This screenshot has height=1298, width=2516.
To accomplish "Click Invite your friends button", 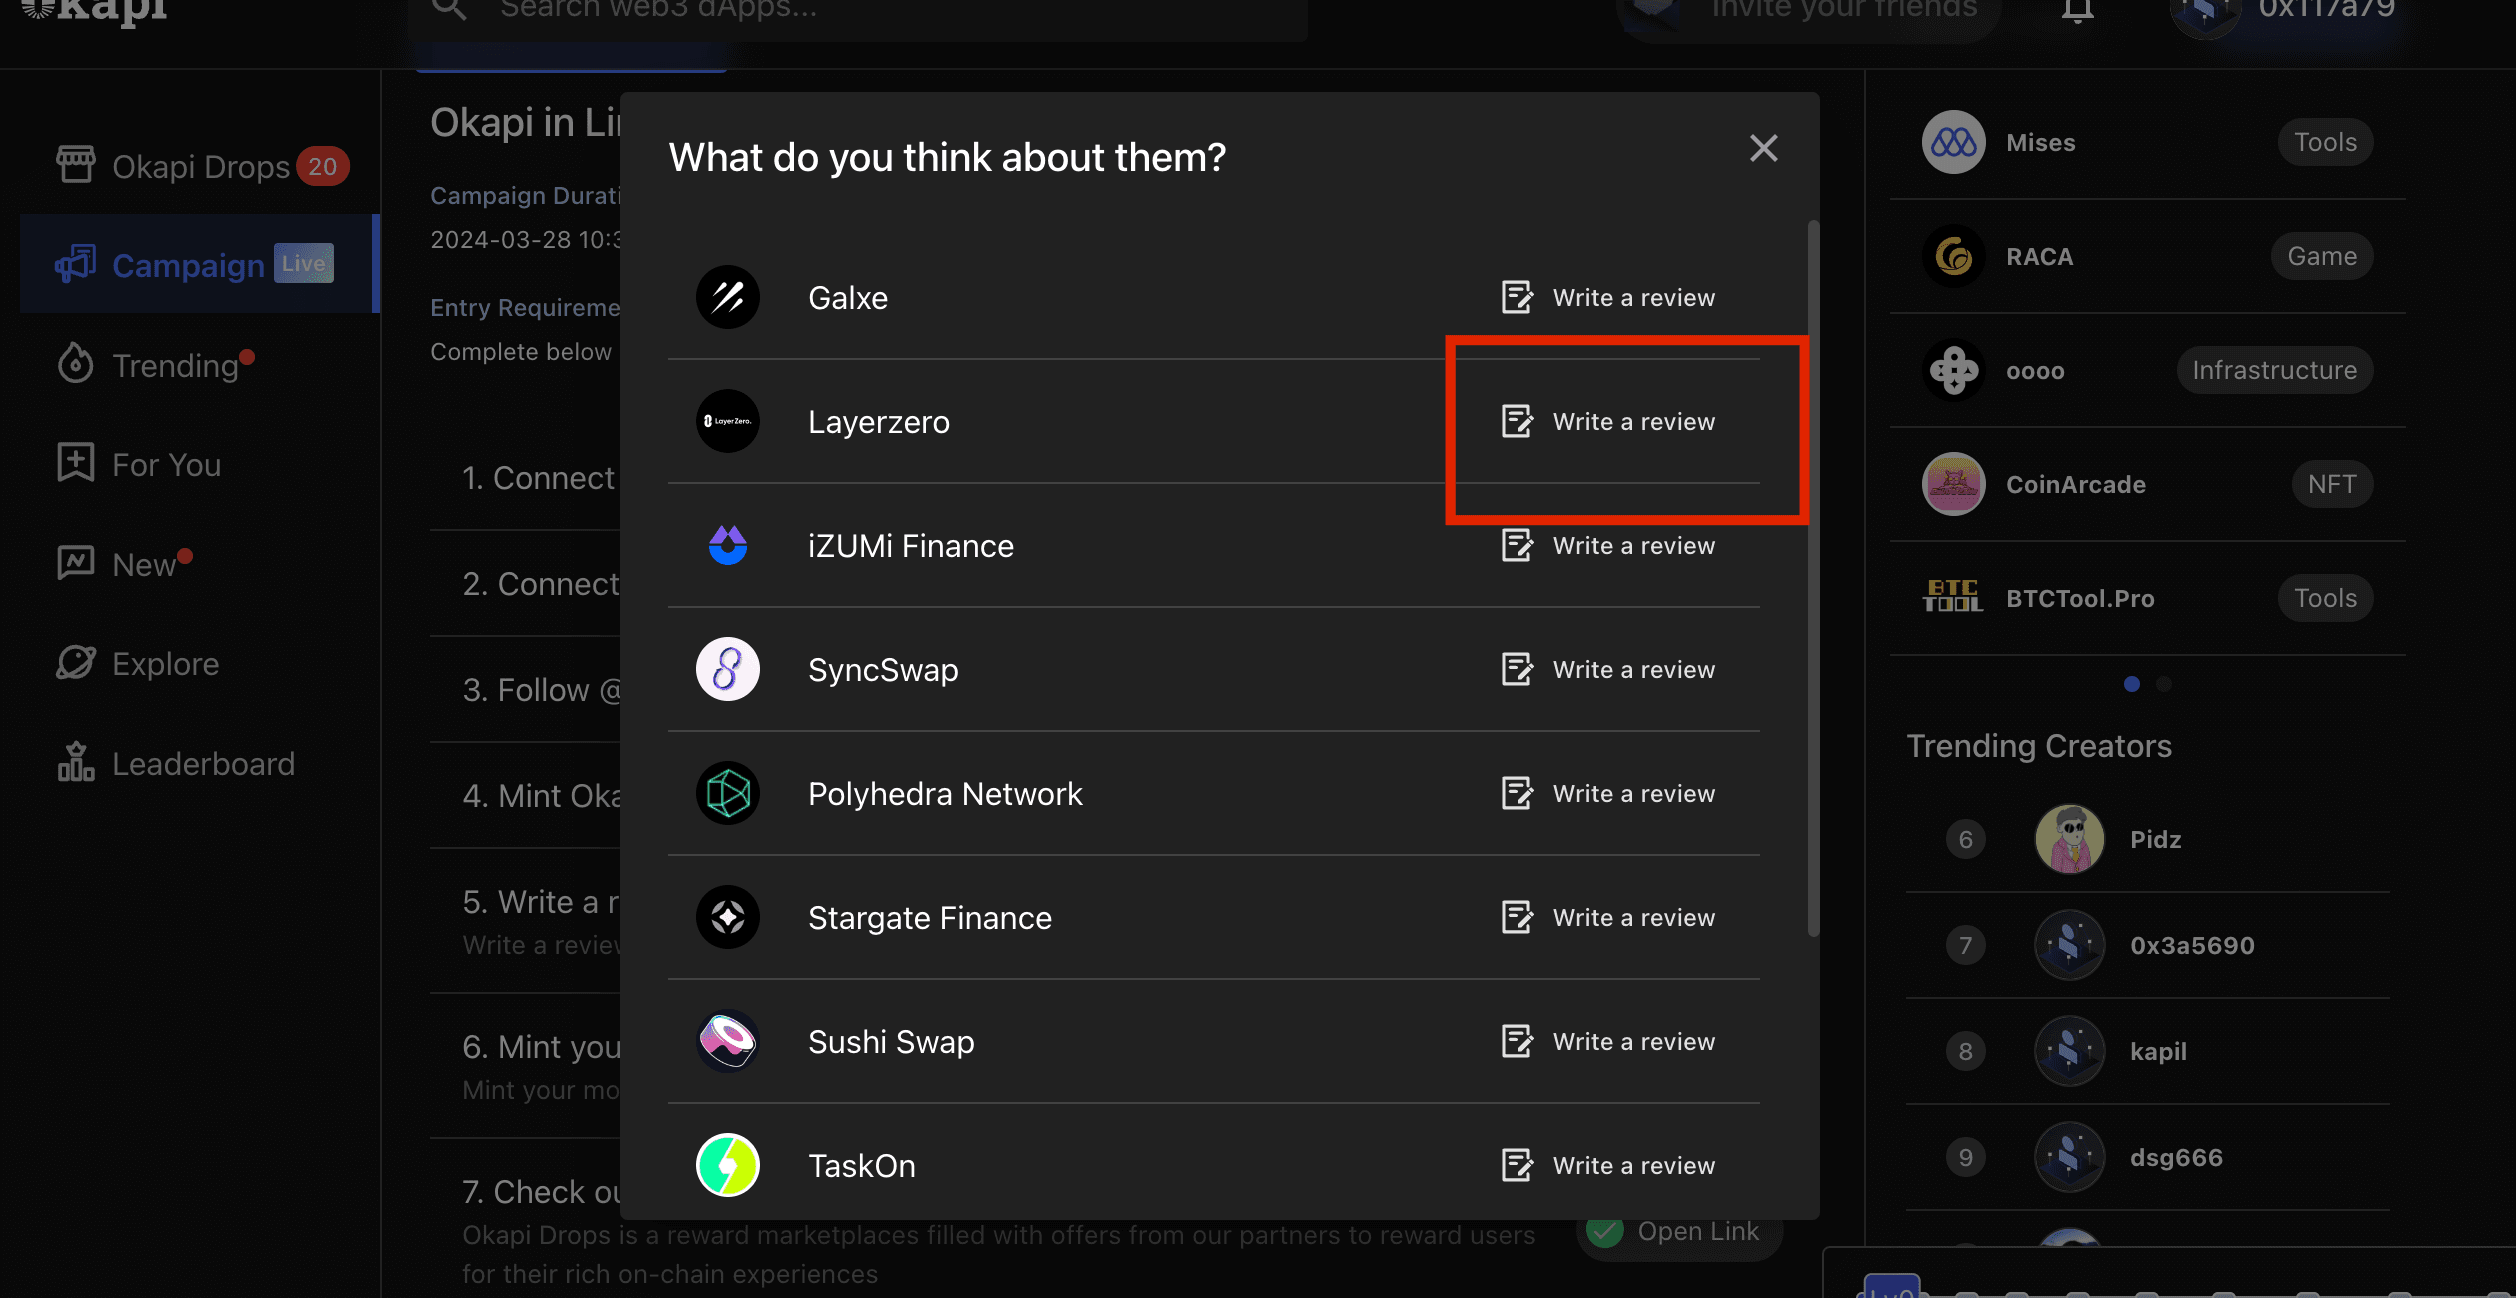I will [x=1808, y=14].
